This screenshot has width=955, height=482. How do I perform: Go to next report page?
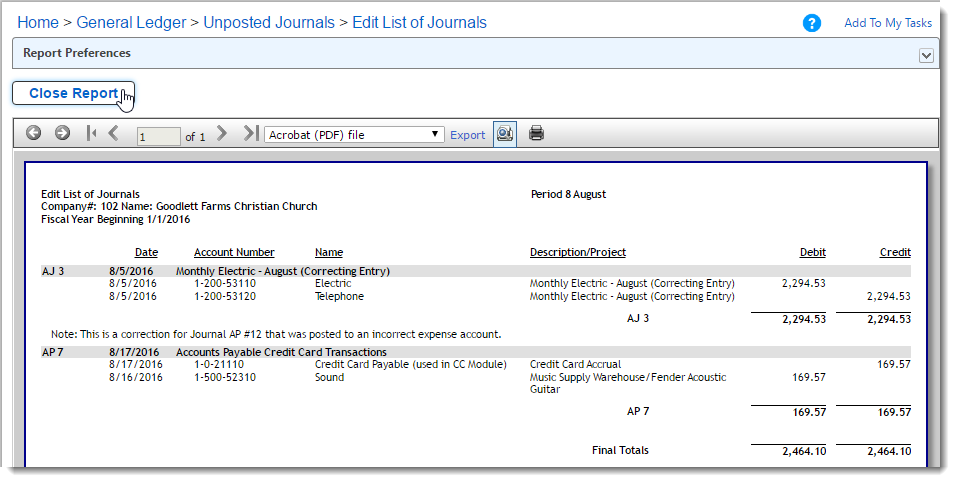click(222, 133)
